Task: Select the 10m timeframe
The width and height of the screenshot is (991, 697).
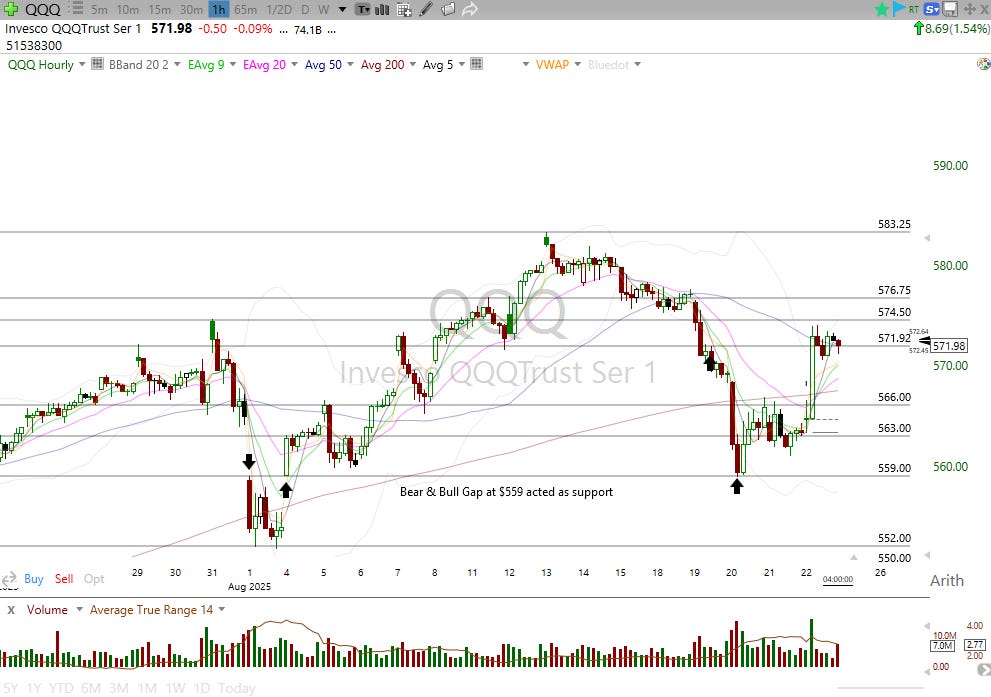Action: click(x=128, y=9)
